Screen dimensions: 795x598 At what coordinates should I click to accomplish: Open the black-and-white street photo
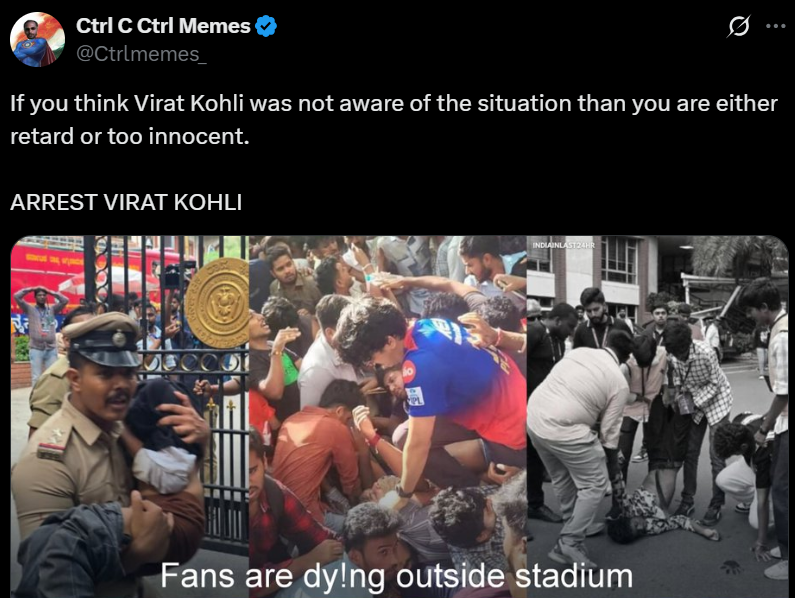point(658,416)
